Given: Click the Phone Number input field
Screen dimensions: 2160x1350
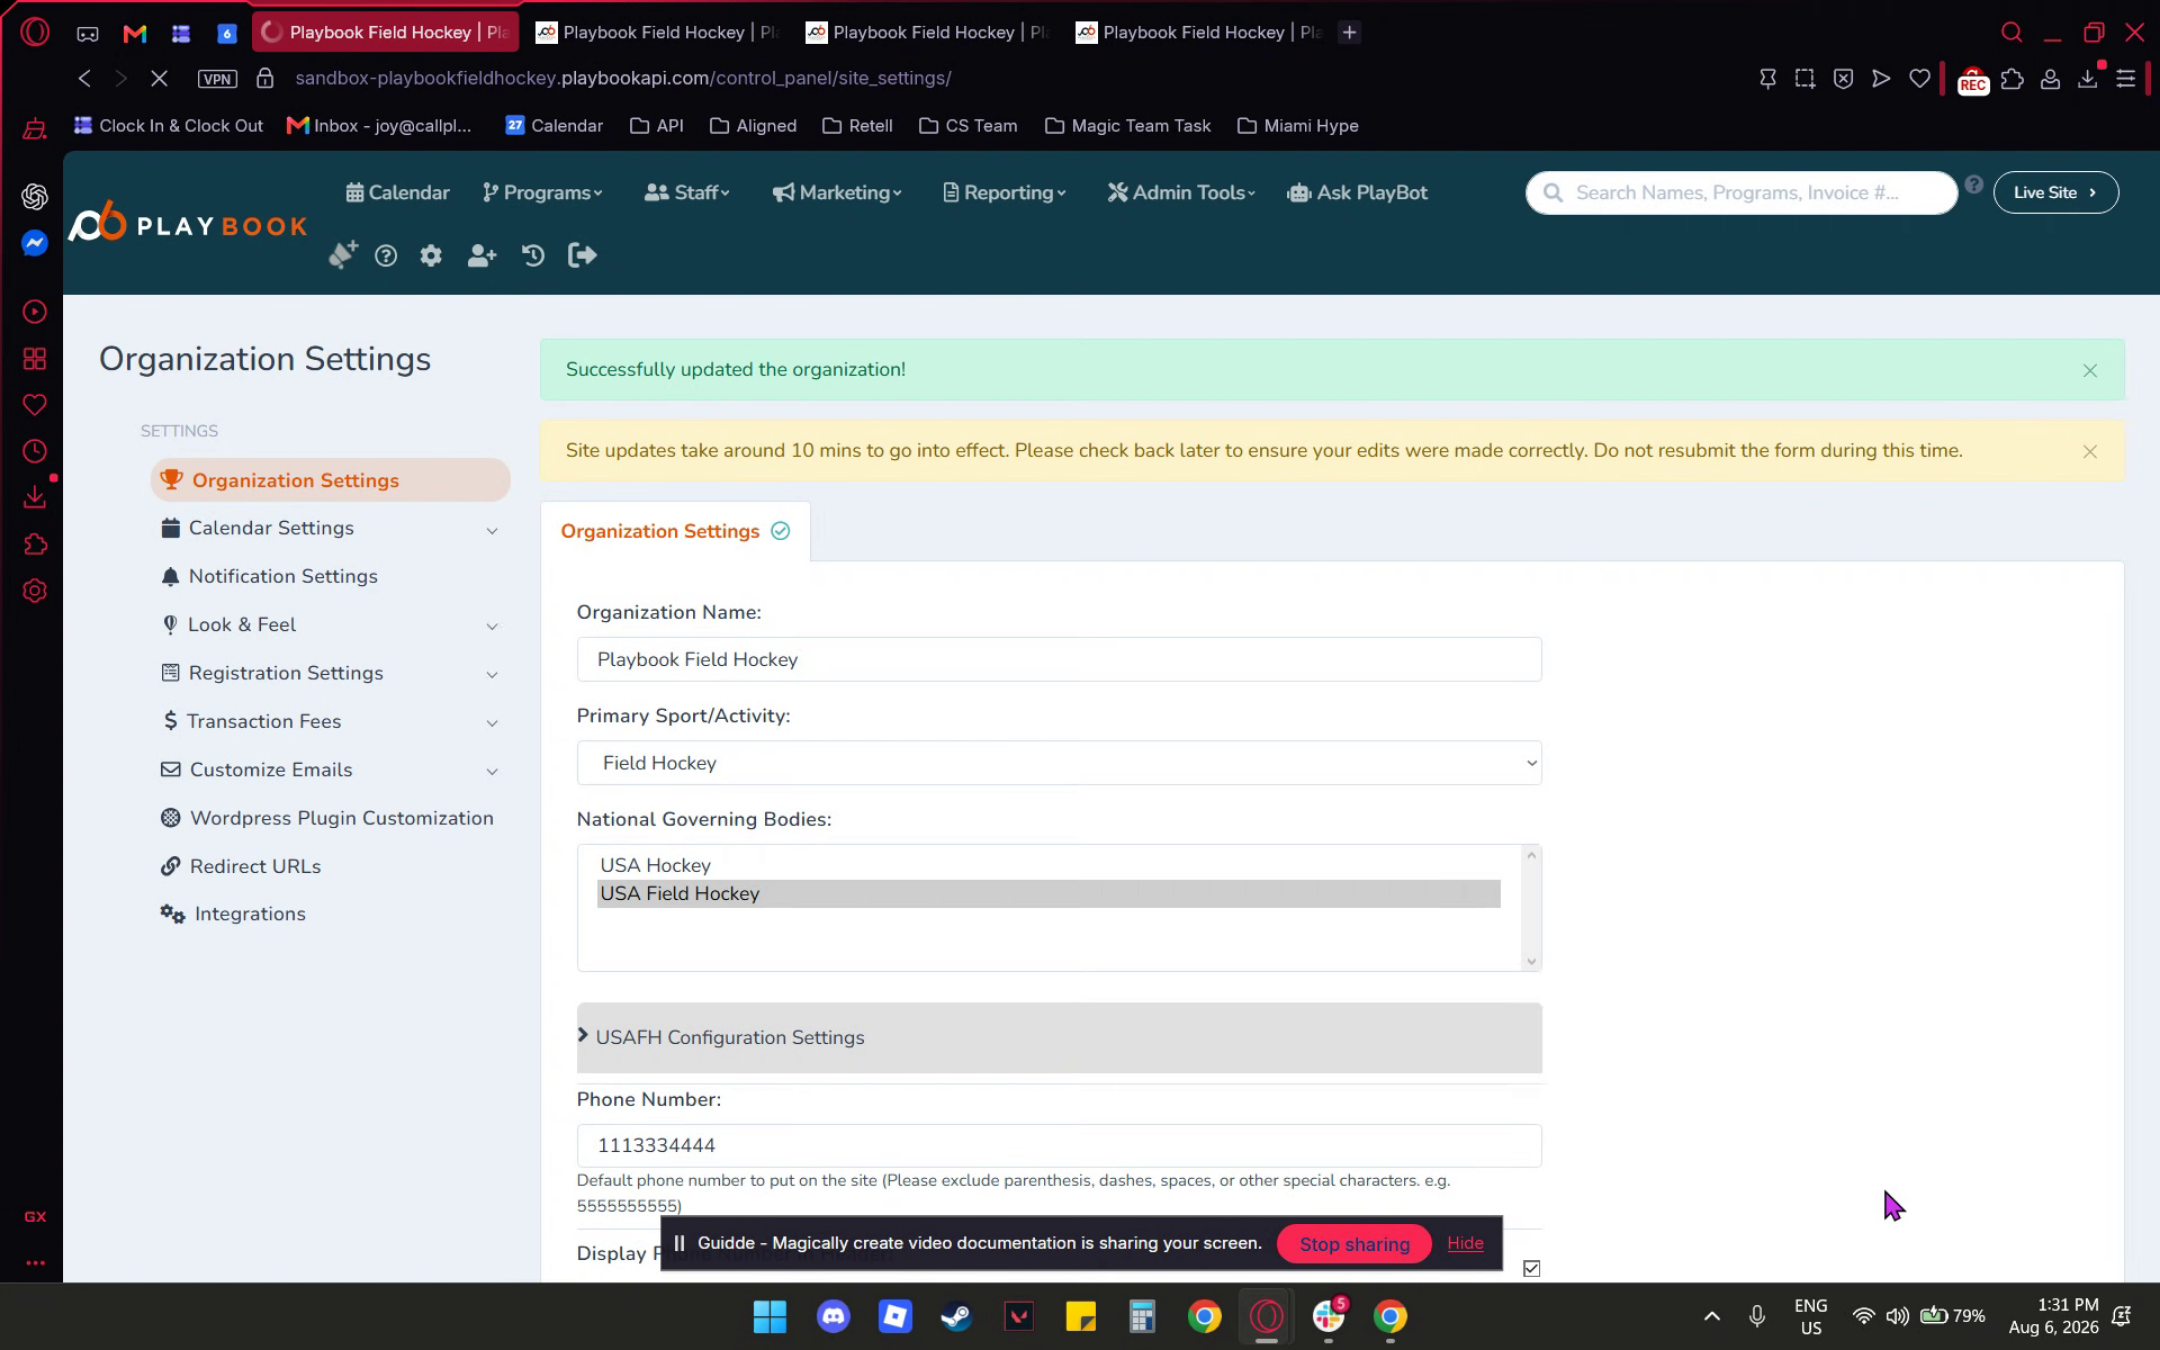Looking at the screenshot, I should coord(1059,1146).
